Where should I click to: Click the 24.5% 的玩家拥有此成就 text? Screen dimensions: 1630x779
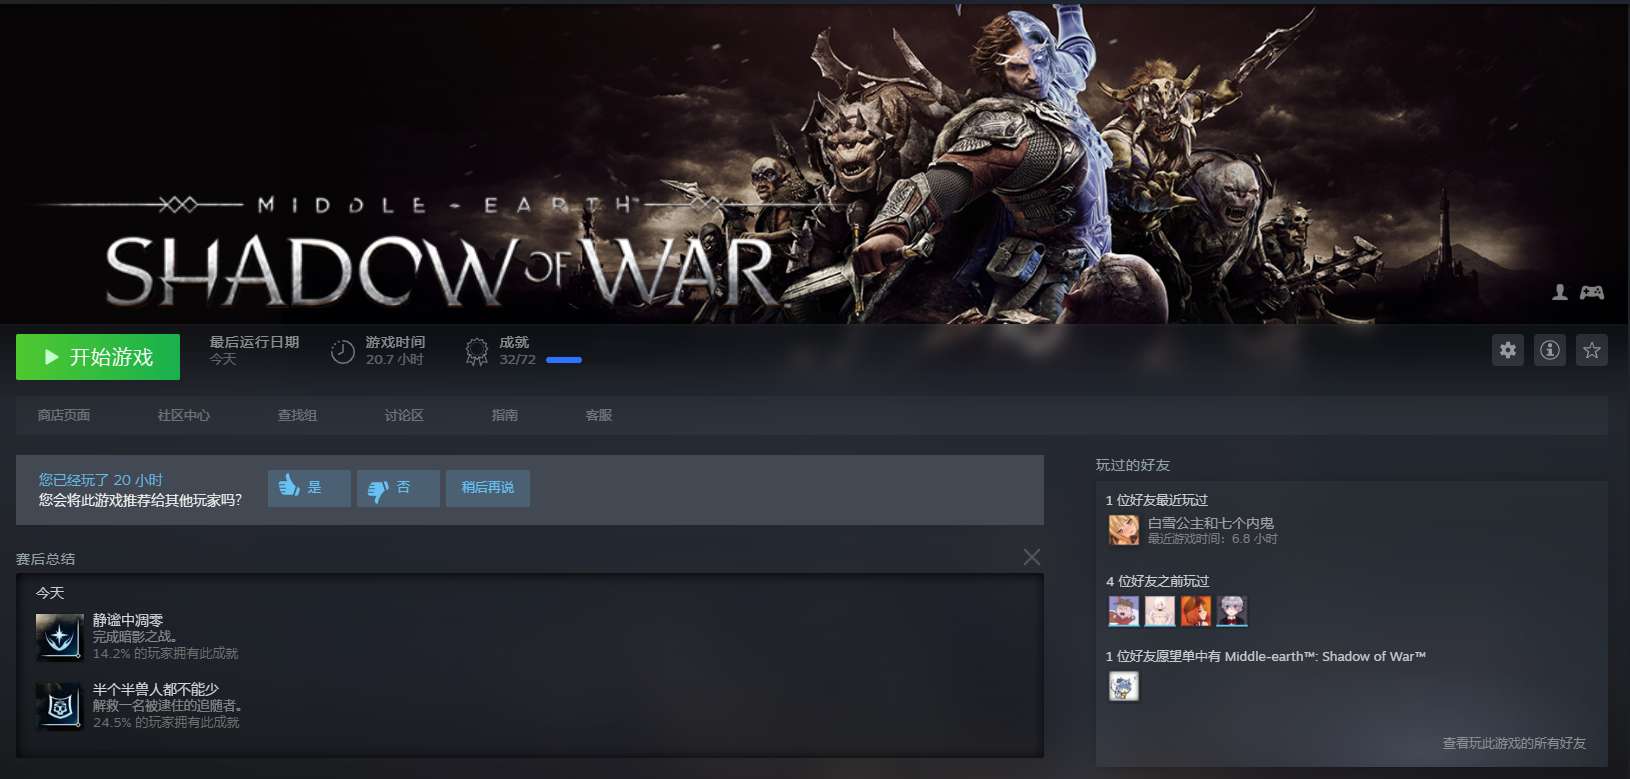pyautogui.click(x=166, y=722)
